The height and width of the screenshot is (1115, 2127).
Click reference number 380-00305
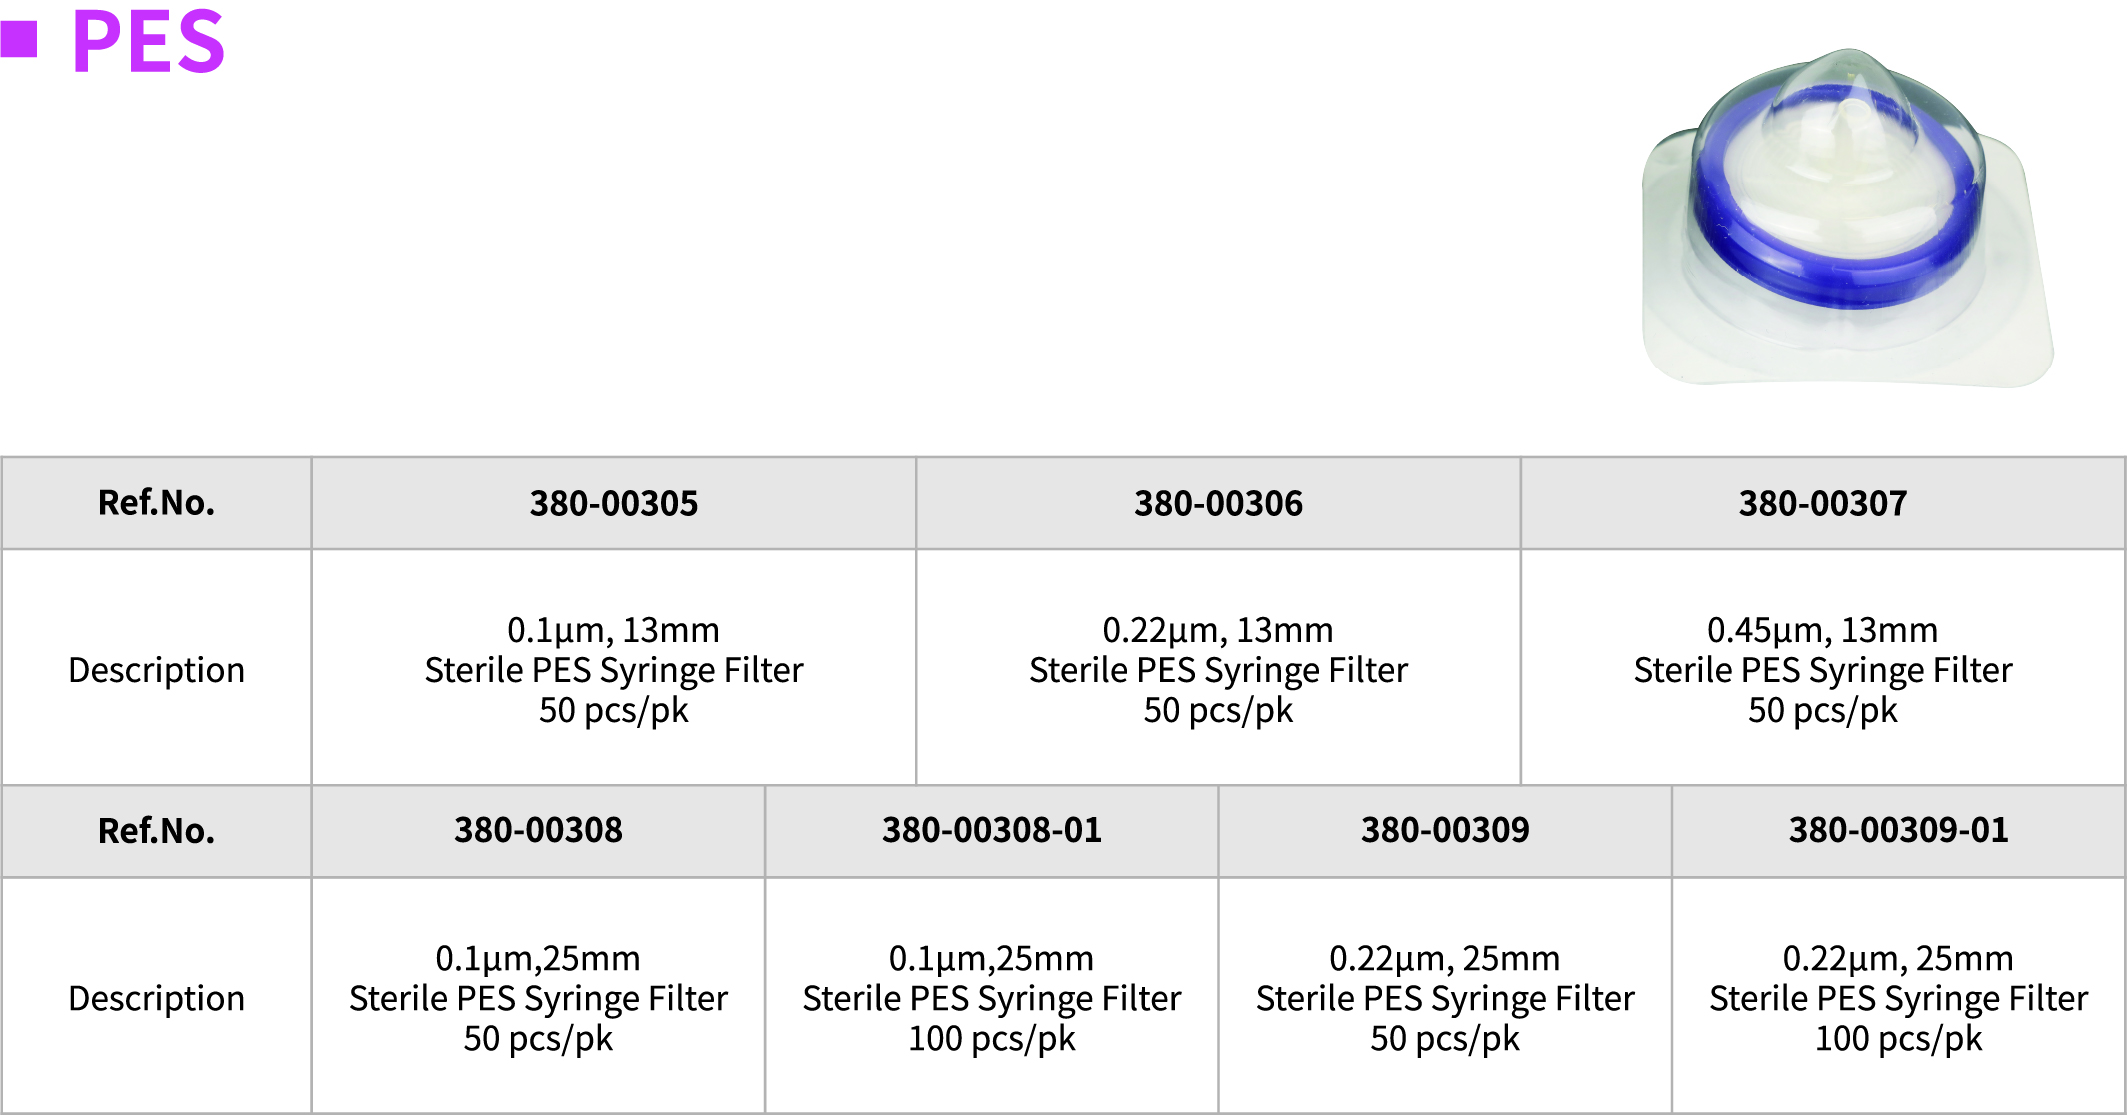[614, 503]
